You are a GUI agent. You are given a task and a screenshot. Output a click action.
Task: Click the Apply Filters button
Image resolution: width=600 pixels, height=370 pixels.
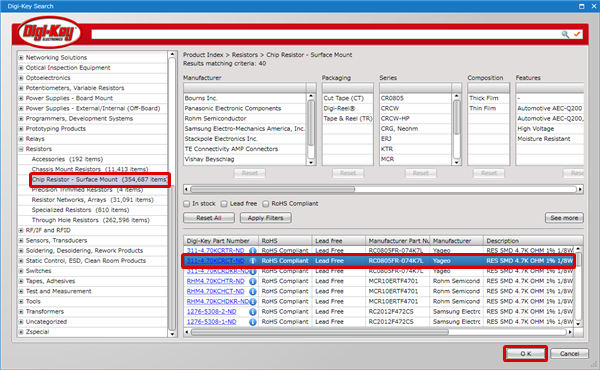[x=266, y=218]
